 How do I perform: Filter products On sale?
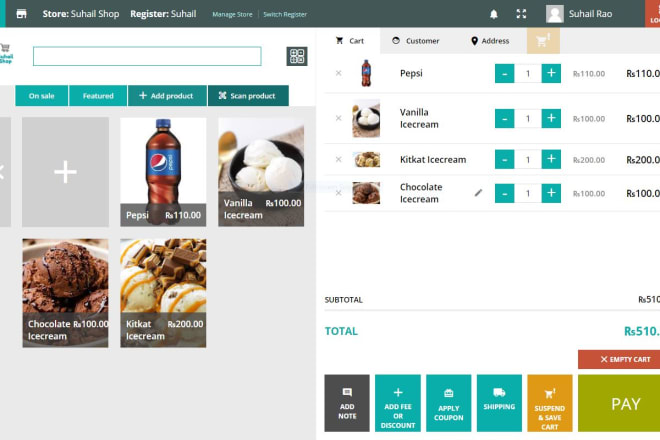(x=42, y=96)
